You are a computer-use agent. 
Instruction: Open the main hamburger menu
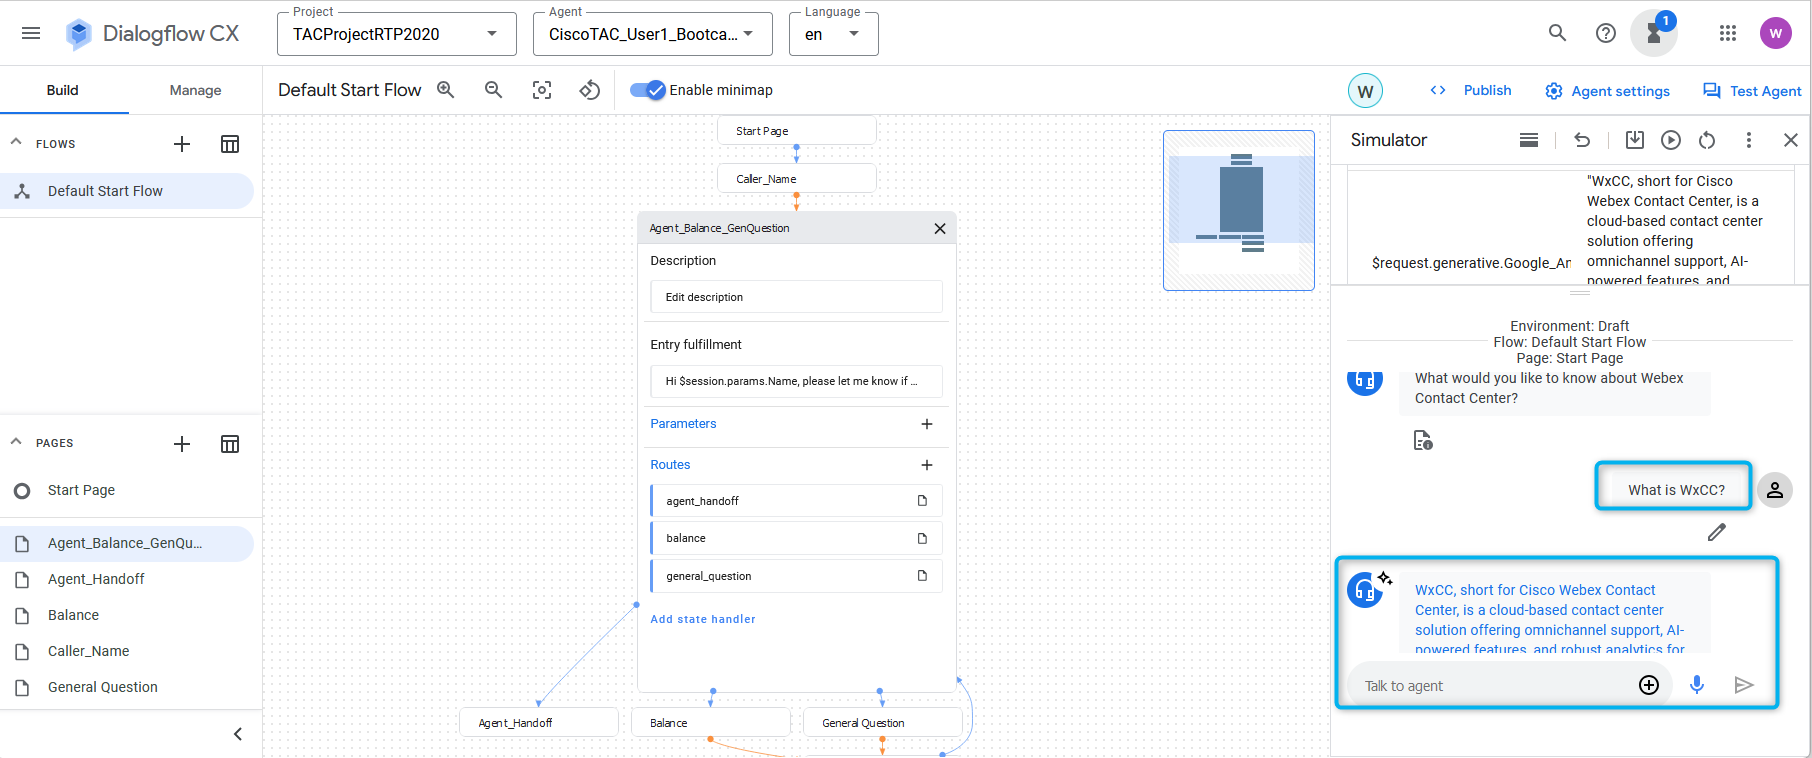(x=31, y=33)
